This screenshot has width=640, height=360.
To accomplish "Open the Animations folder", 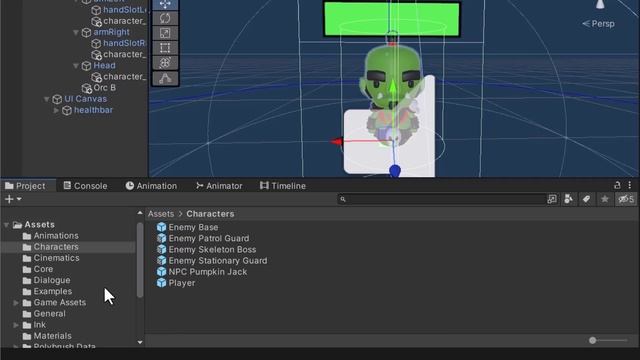I will (x=56, y=236).
